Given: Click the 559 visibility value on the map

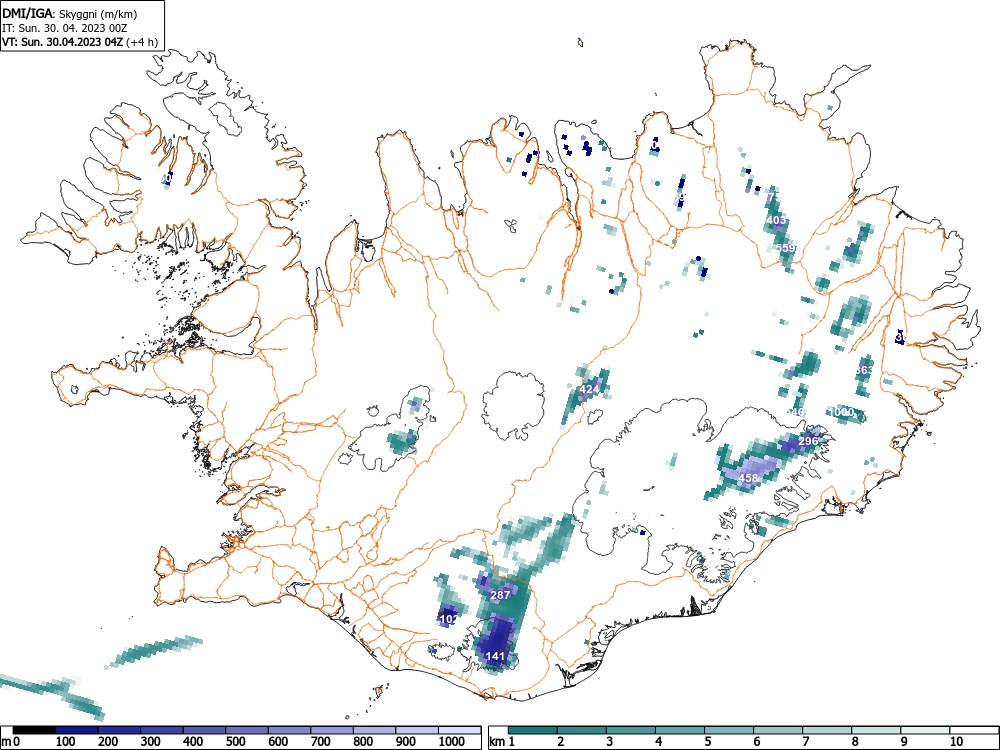Looking at the screenshot, I should point(786,248).
